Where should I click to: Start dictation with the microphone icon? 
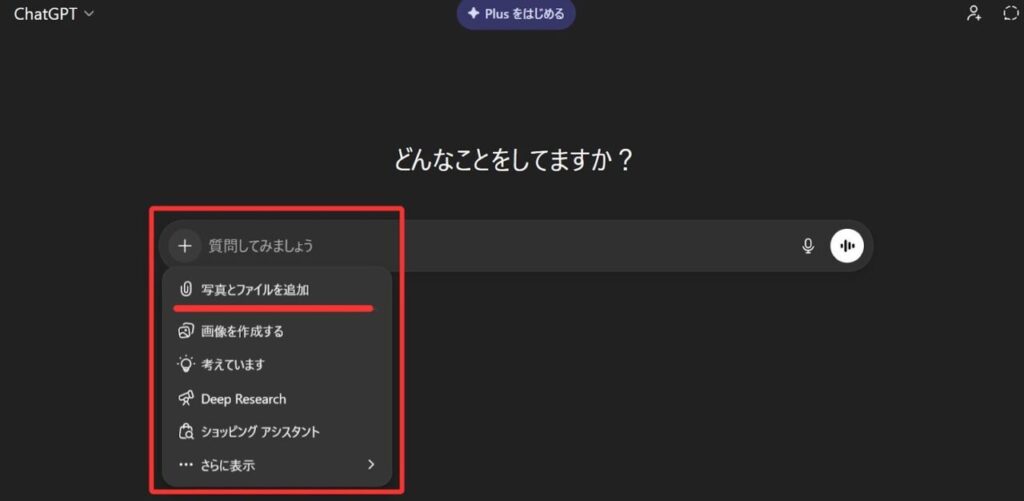coord(808,246)
